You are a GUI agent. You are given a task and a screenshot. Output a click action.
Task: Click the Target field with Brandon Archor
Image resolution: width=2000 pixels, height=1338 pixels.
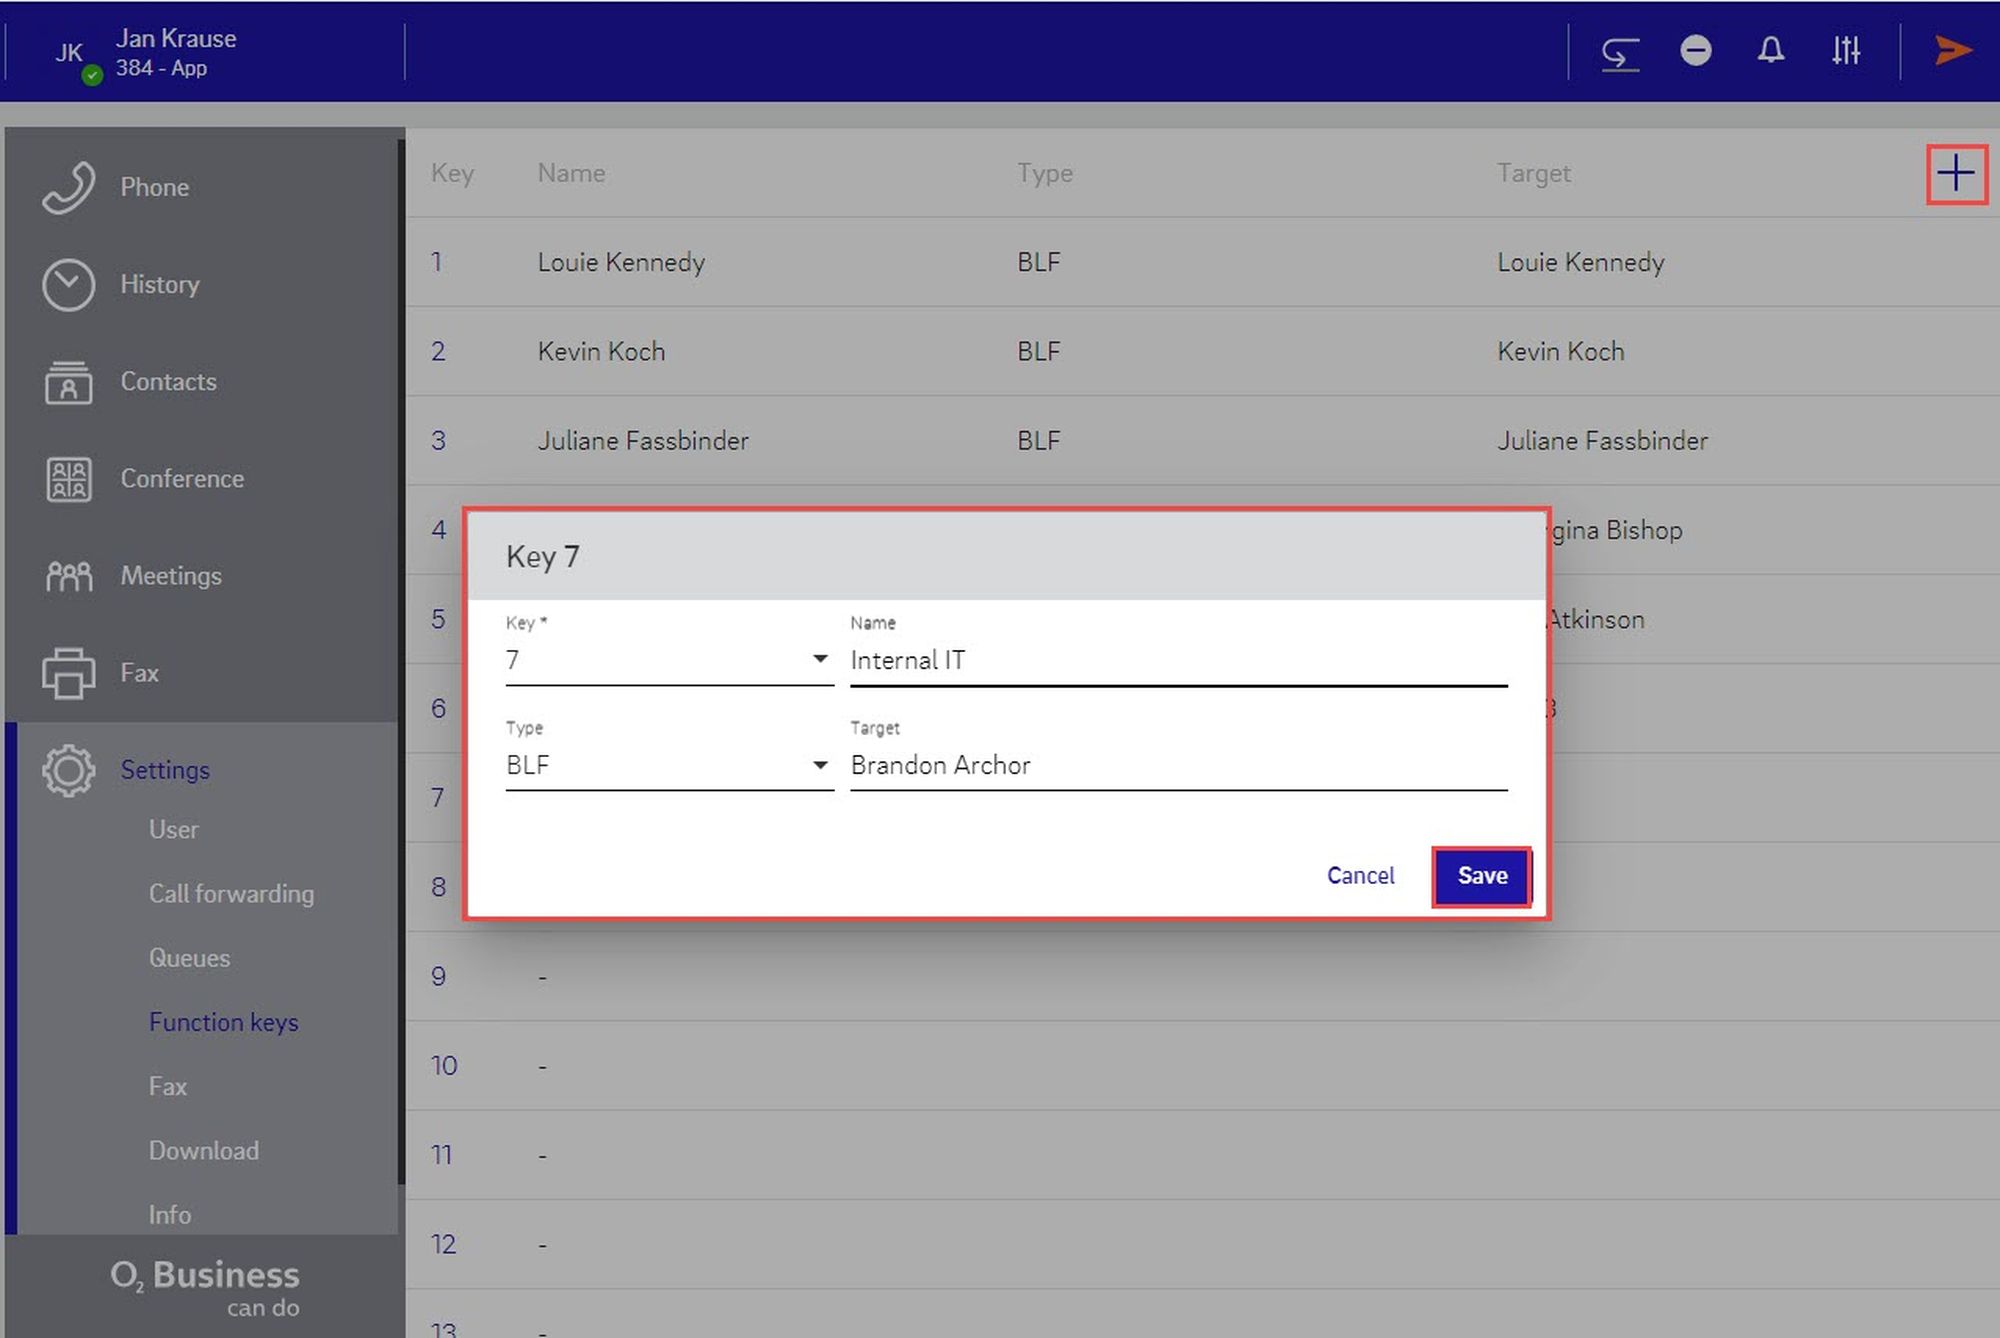[1177, 765]
